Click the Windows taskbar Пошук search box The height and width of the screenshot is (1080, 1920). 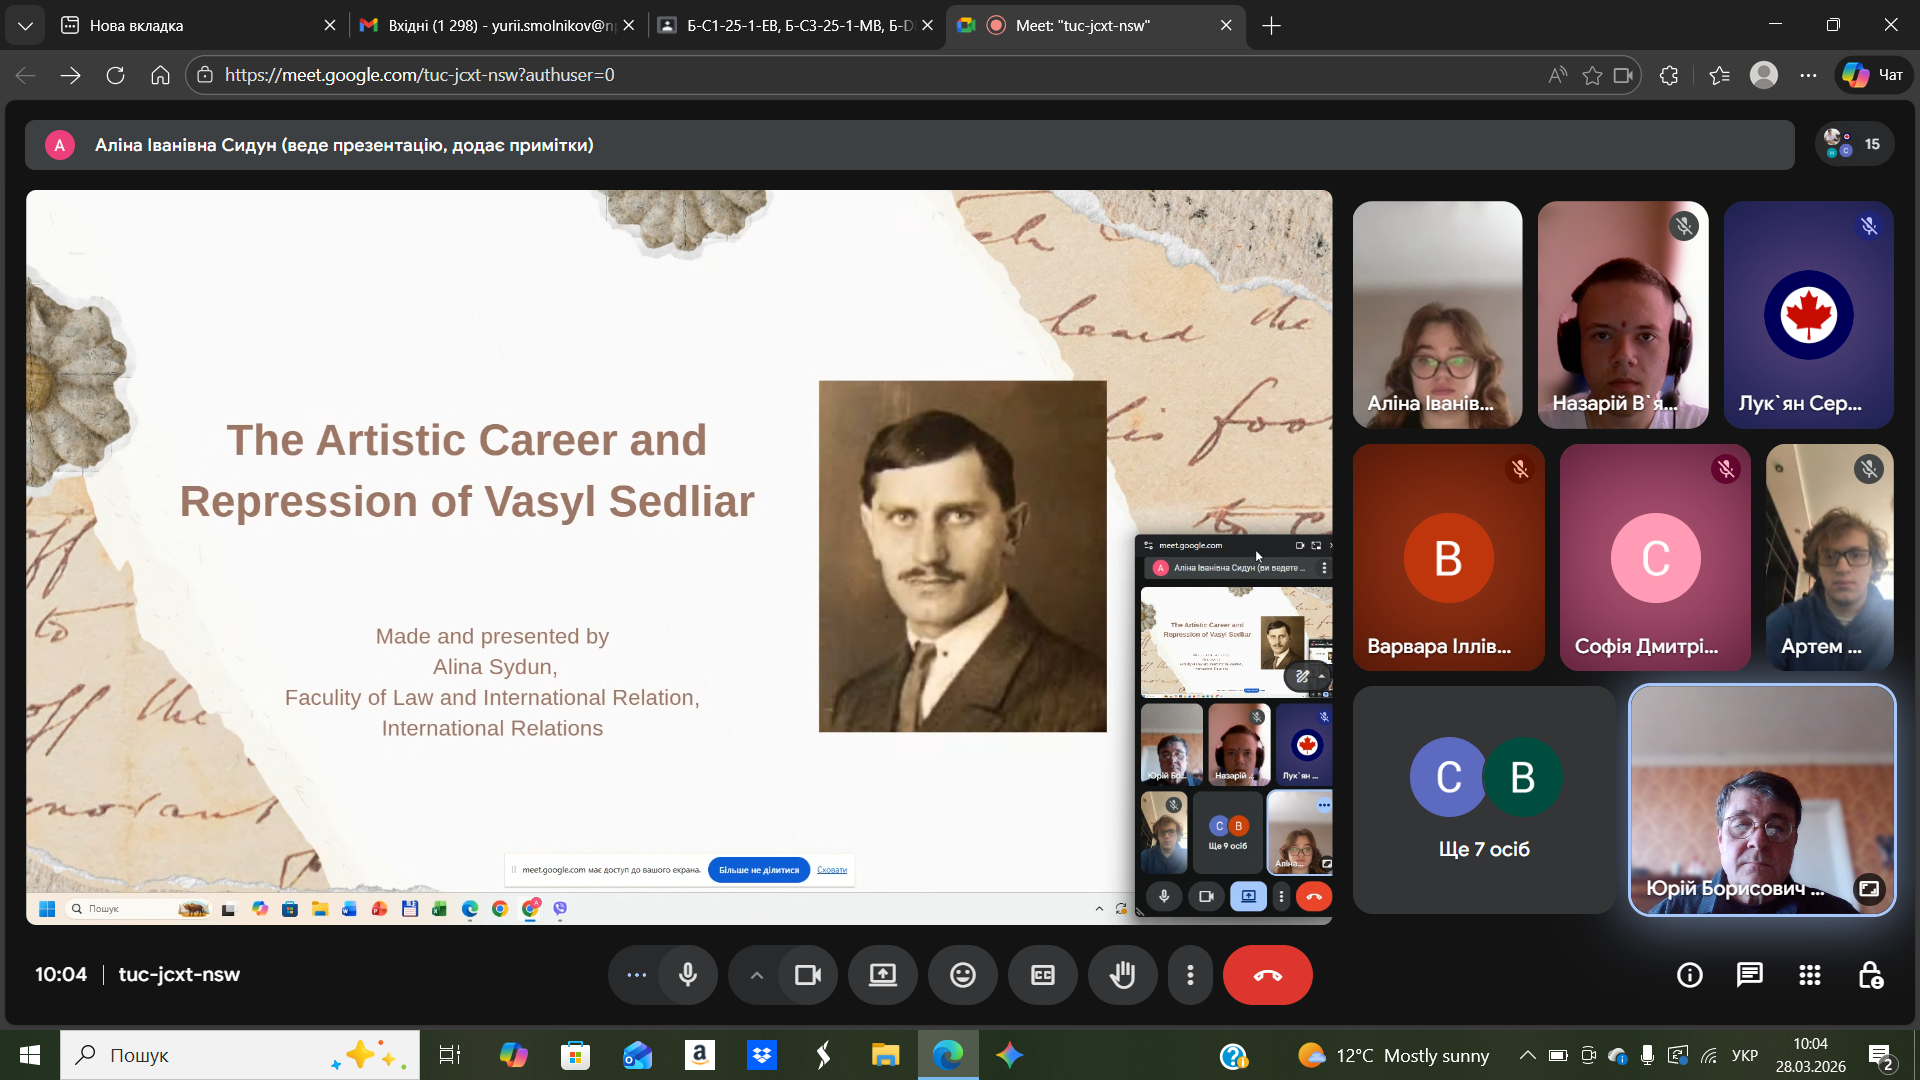point(200,1055)
